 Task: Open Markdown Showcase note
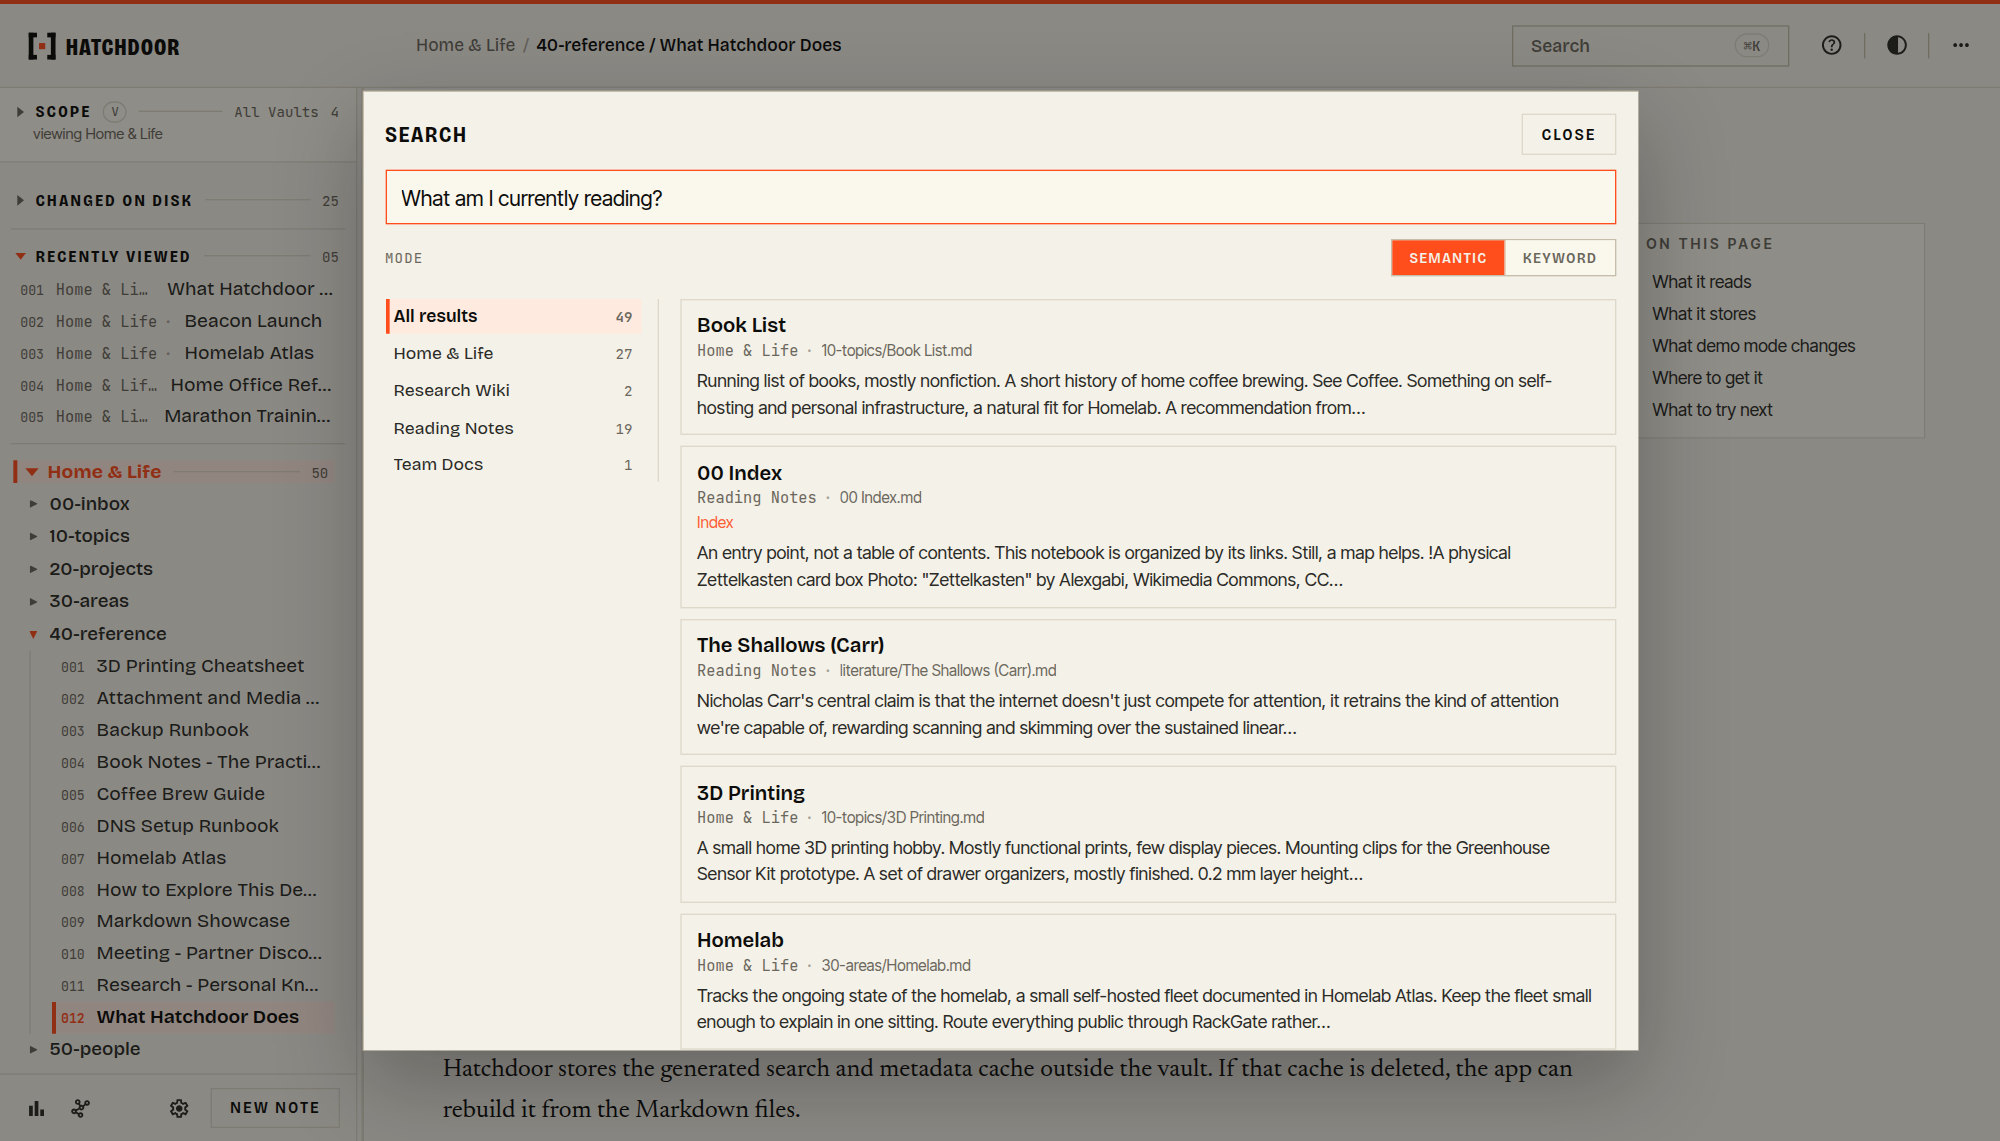coord(193,921)
